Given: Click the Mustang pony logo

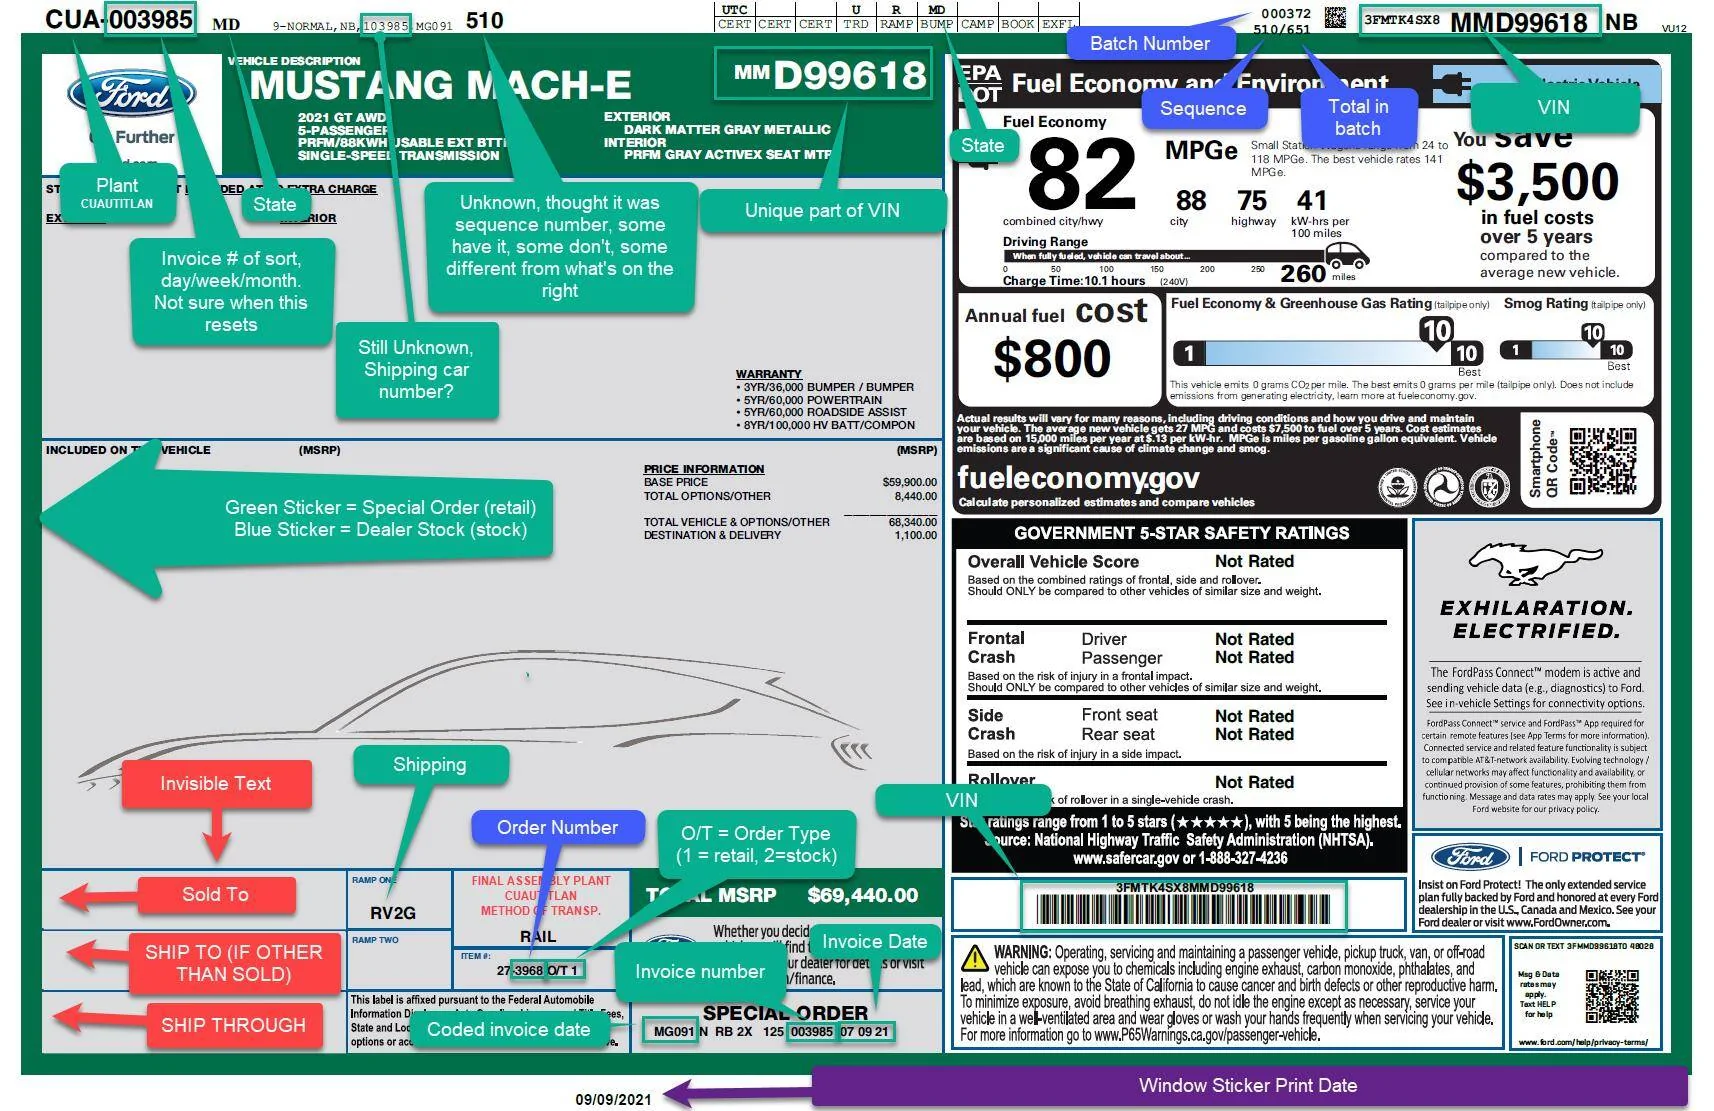Looking at the screenshot, I should 1534,563.
